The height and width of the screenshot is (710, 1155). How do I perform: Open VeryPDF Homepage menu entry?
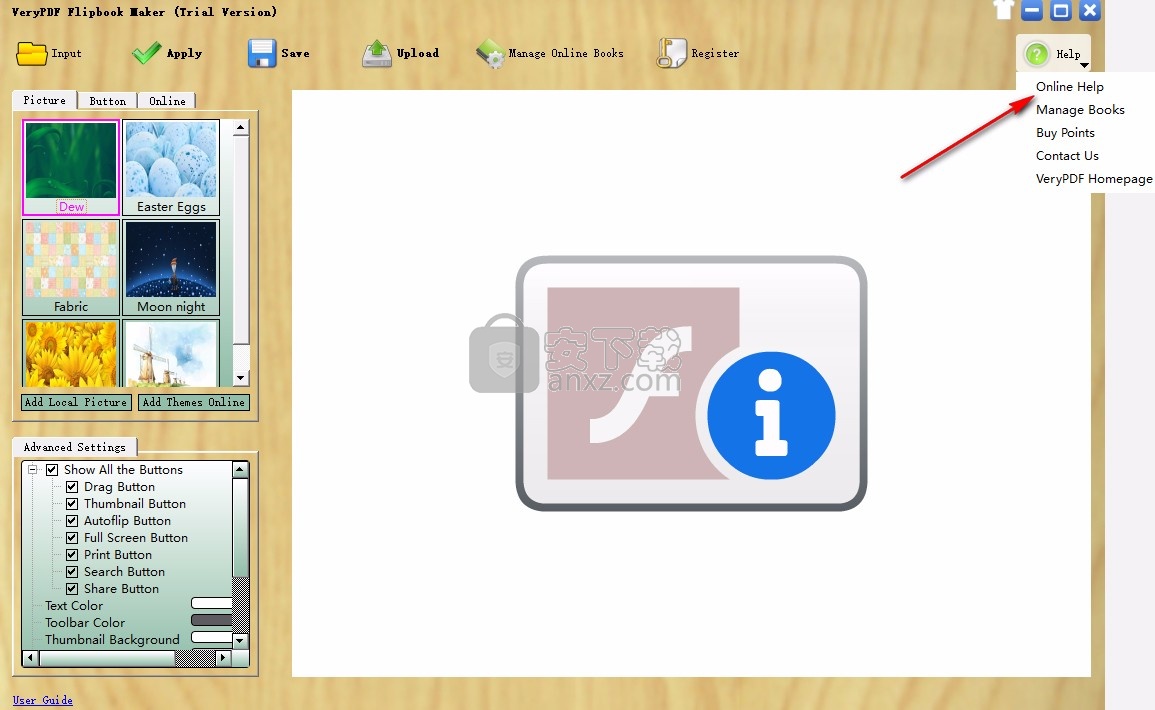click(x=1094, y=179)
